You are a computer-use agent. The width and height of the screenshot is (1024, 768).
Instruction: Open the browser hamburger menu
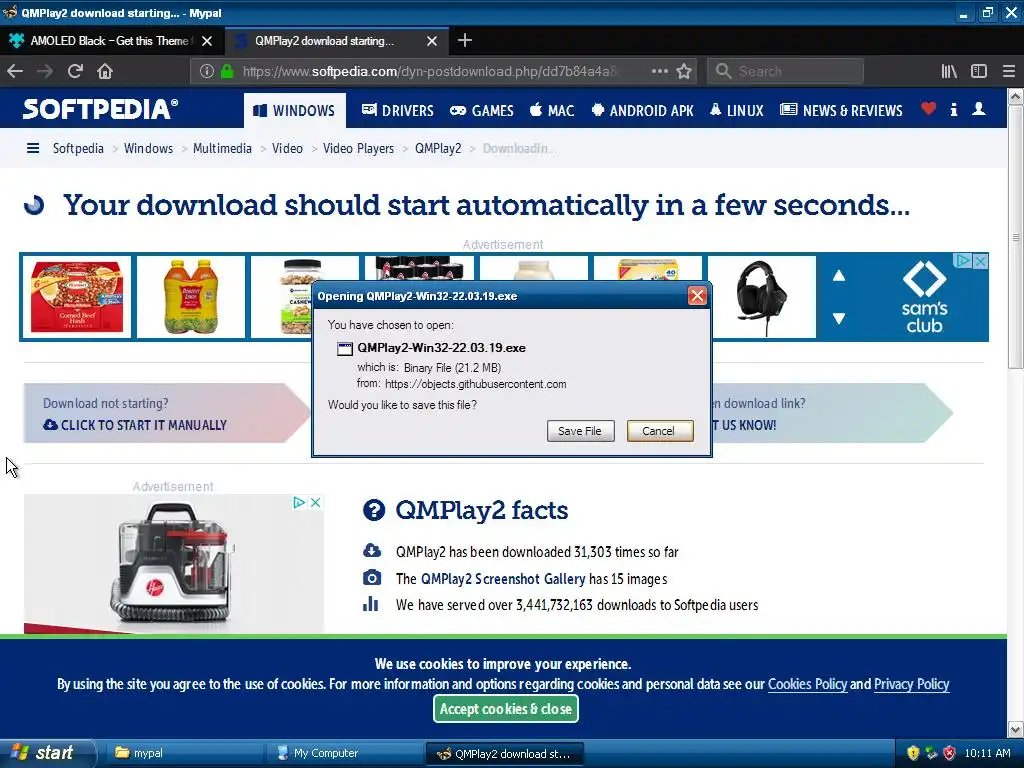(1008, 71)
